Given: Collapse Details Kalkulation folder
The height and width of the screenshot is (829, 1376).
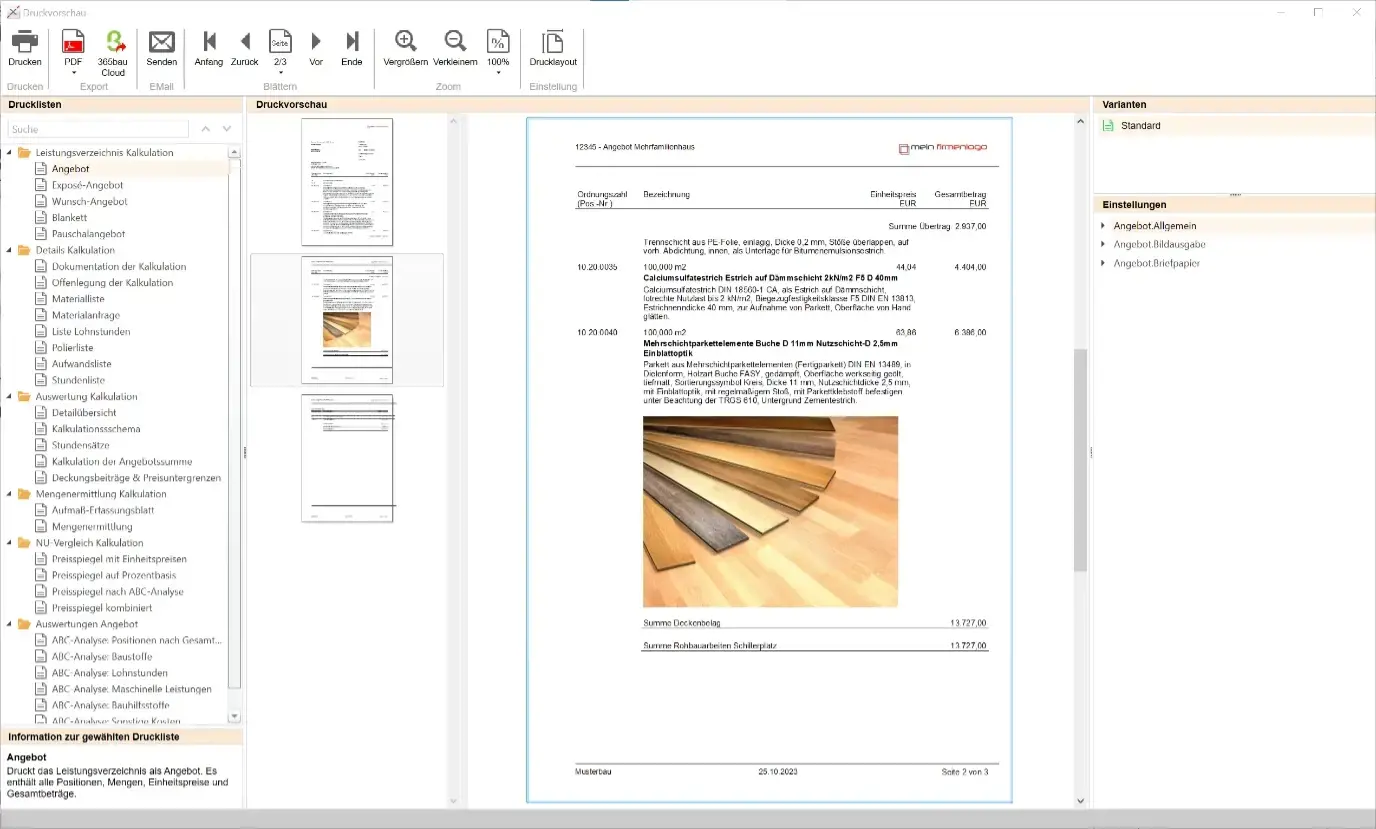Looking at the screenshot, I should 9,250.
